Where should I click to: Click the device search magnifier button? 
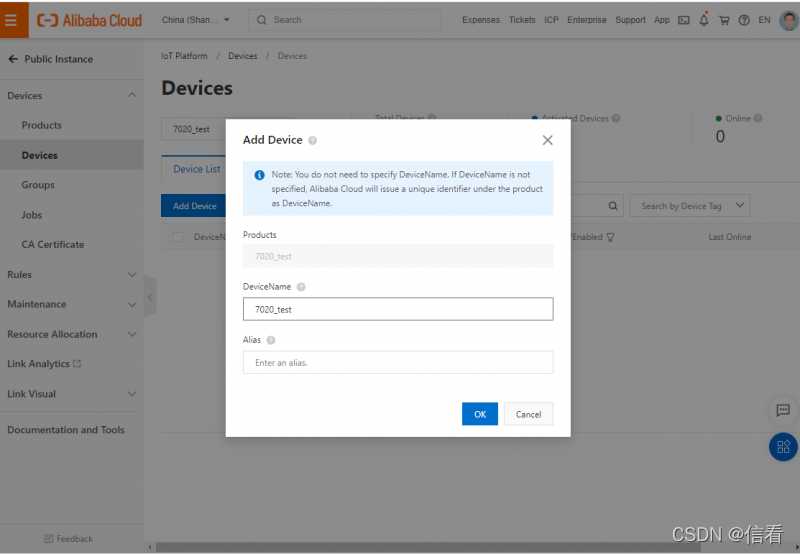tap(613, 206)
